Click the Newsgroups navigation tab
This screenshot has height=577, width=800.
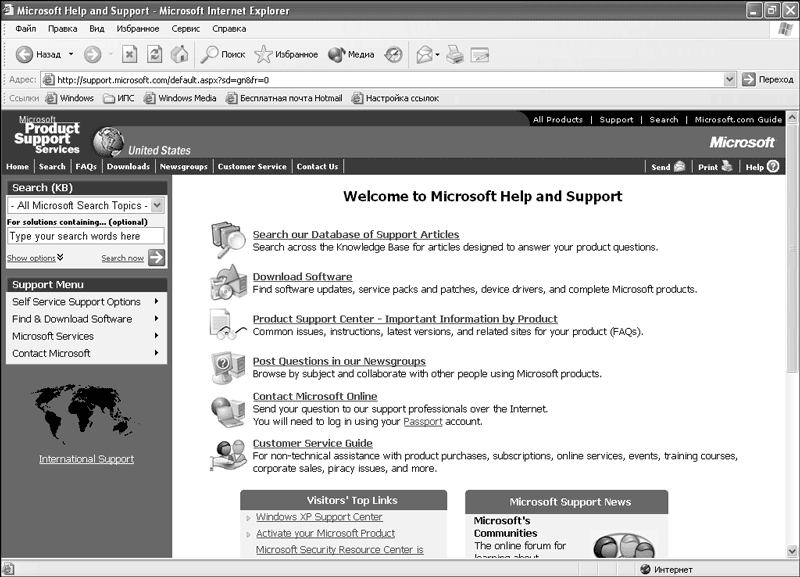184,166
